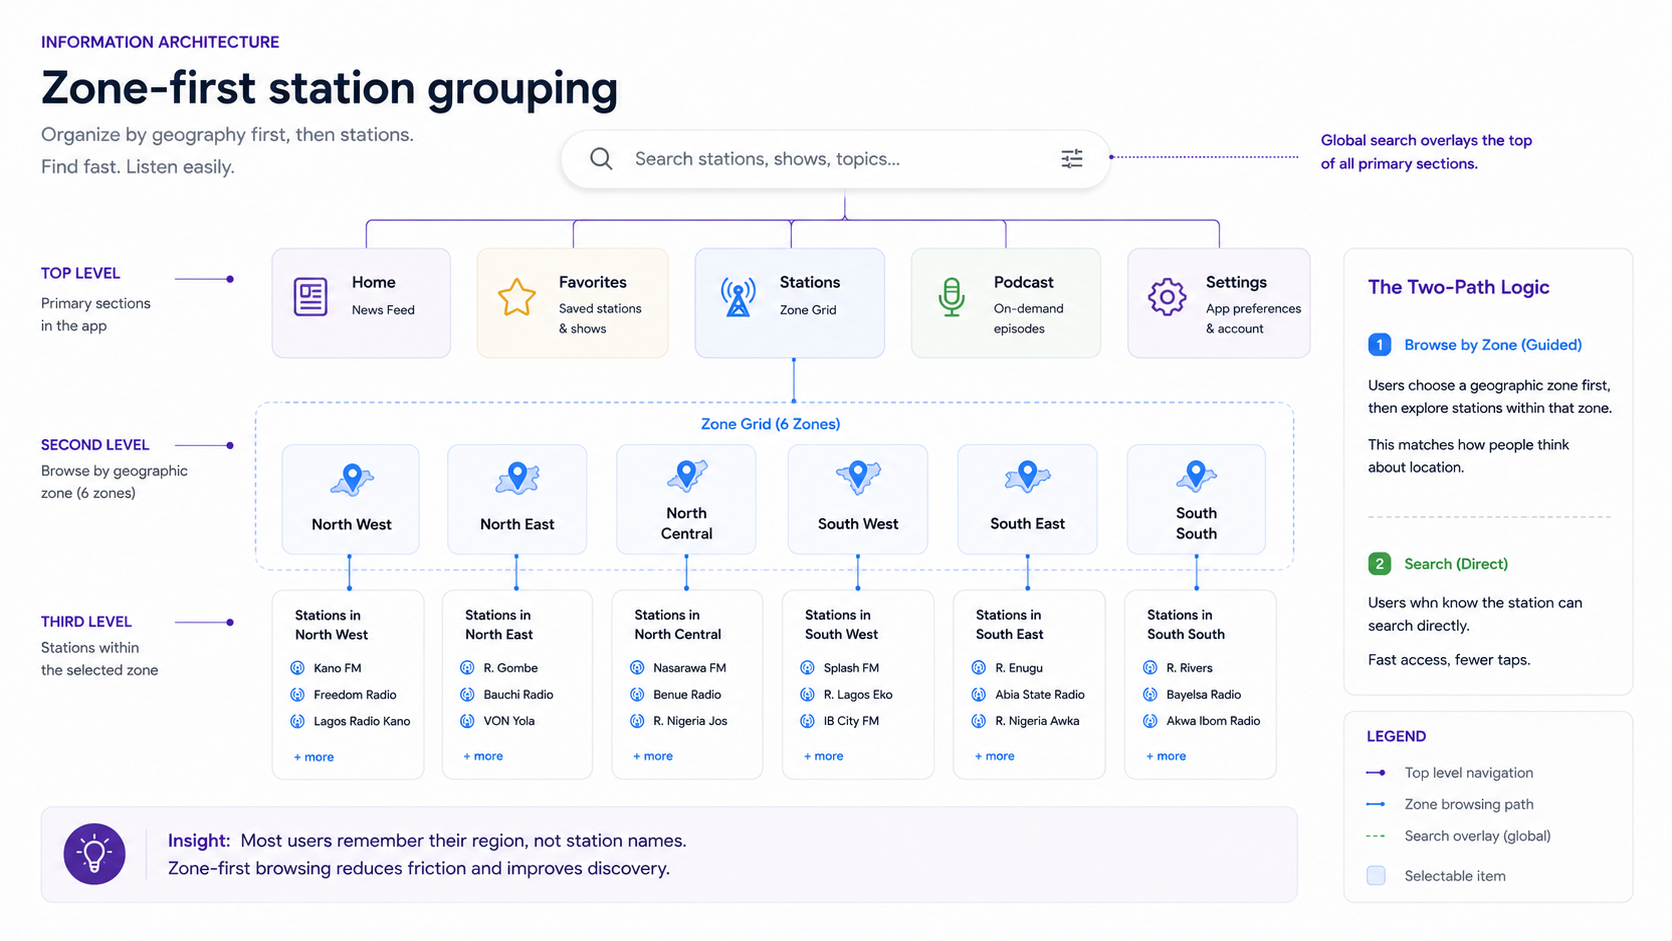Select the North Central zone tile
1672x941 pixels.
[x=686, y=499]
